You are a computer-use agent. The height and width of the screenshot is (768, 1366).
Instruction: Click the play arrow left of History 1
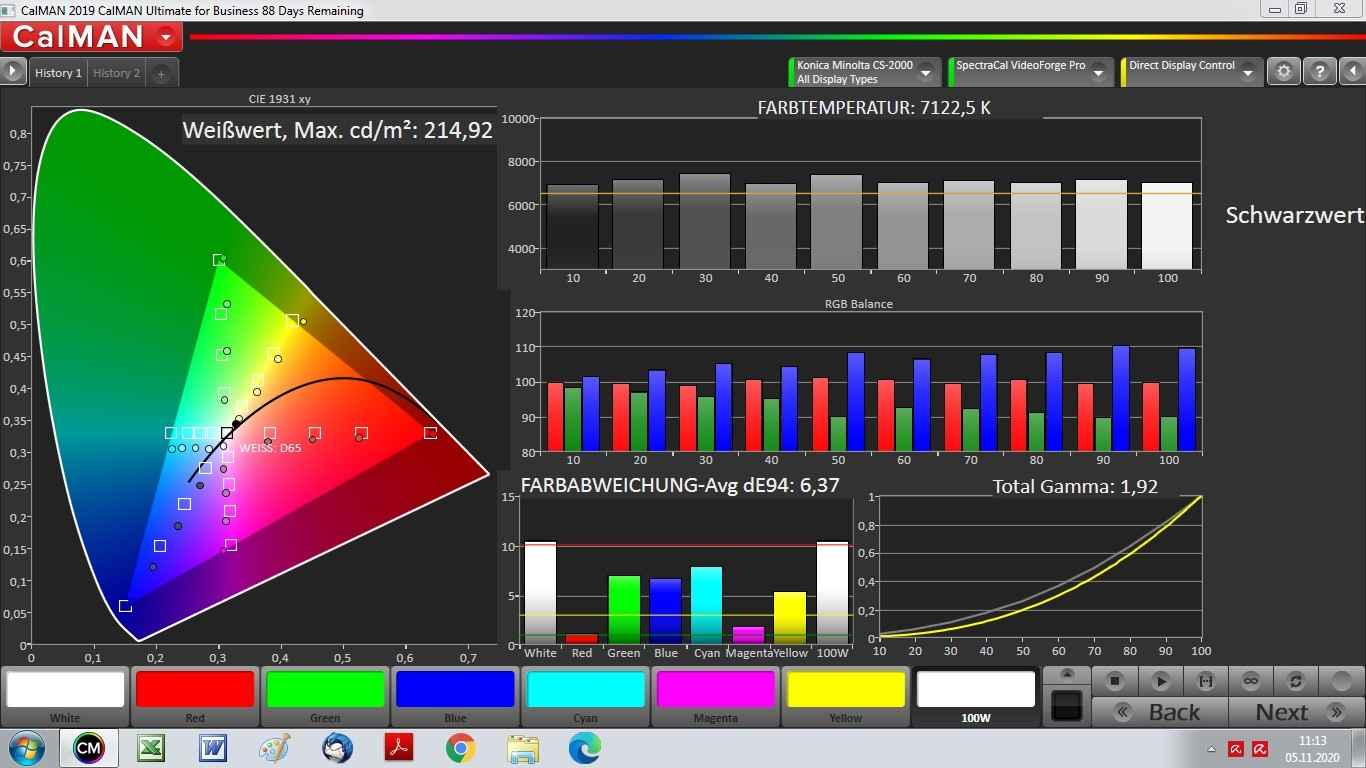pos(12,72)
